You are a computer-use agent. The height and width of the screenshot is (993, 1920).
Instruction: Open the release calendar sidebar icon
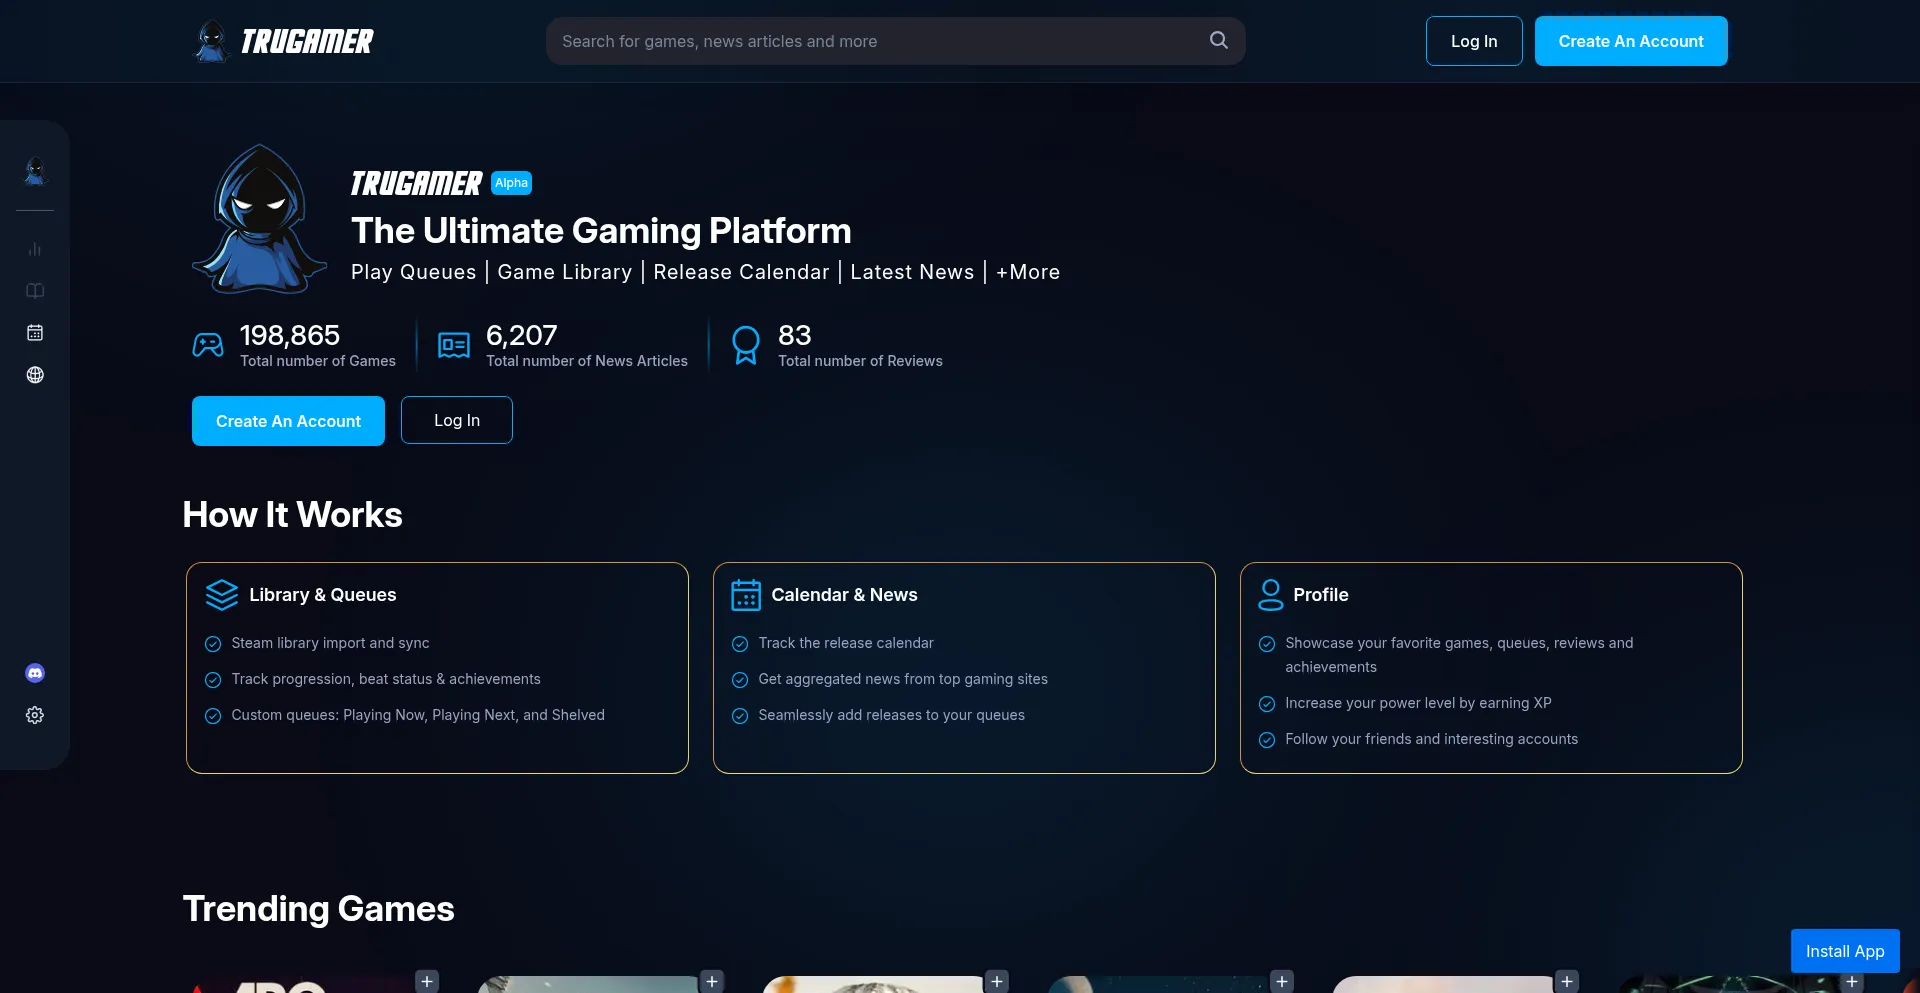click(35, 333)
